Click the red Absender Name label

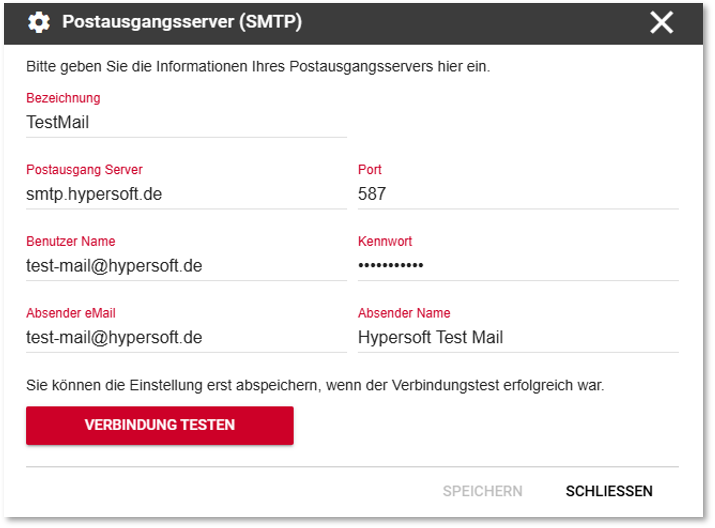pyautogui.click(x=404, y=313)
